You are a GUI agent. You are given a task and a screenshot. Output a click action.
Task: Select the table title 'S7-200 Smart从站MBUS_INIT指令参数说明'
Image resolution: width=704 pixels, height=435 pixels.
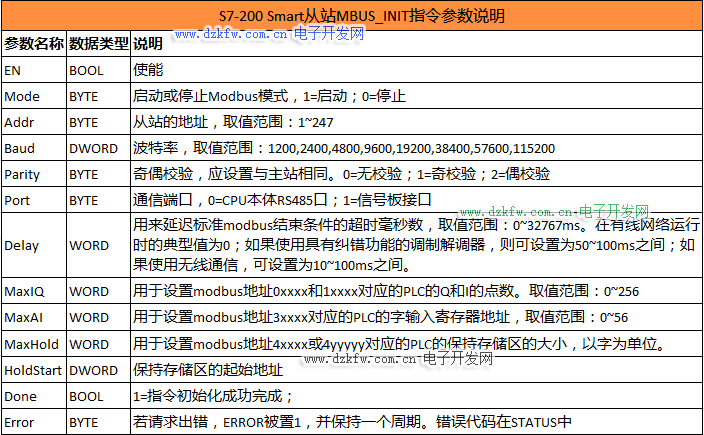[x=361, y=16]
